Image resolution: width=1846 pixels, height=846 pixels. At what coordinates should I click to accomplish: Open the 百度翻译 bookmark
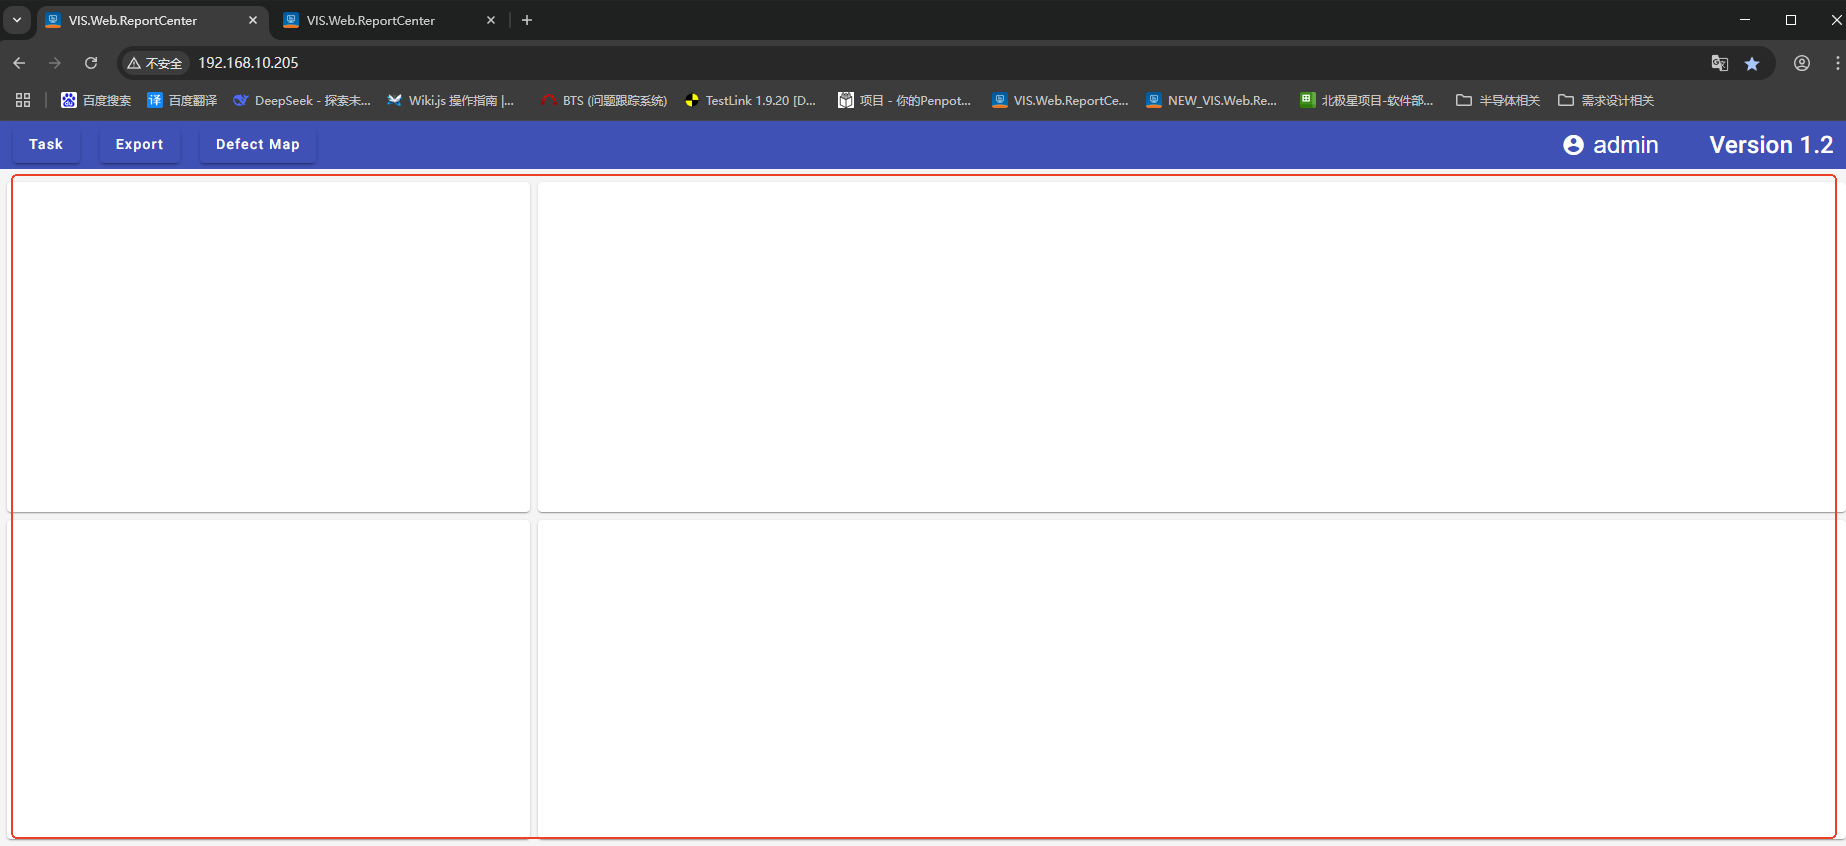click(182, 100)
